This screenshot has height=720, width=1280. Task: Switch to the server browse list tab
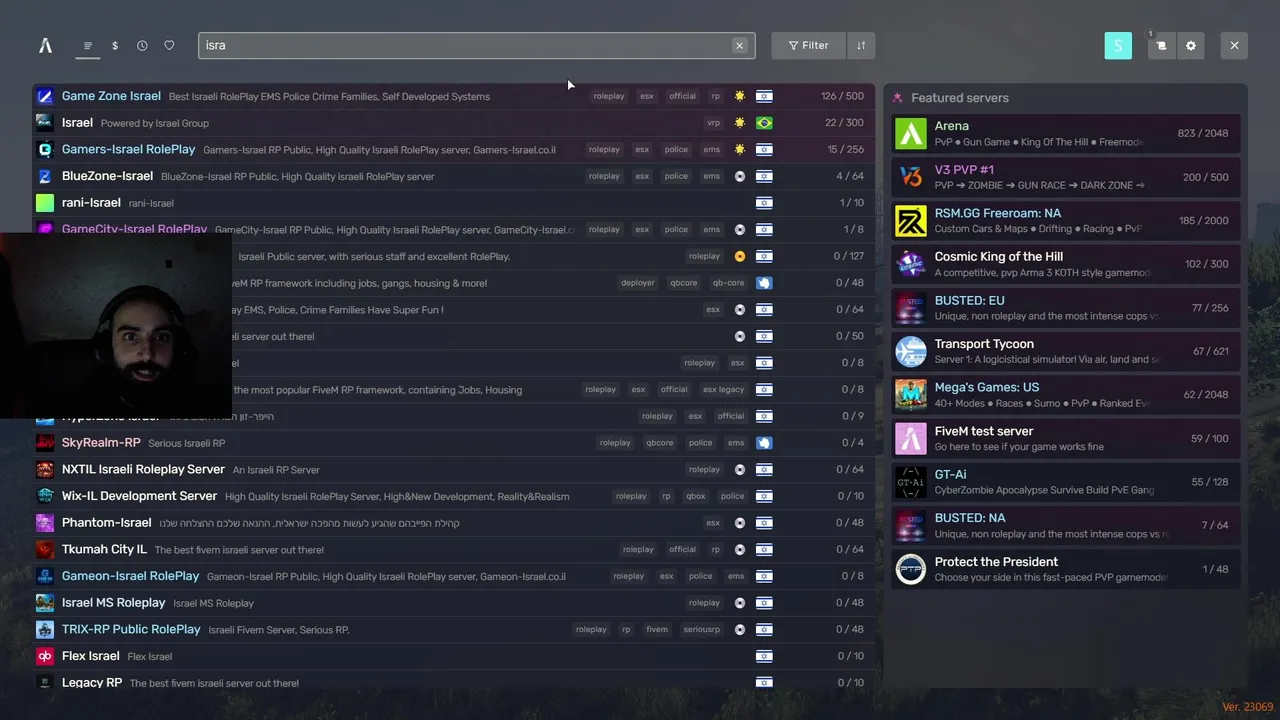[88, 46]
